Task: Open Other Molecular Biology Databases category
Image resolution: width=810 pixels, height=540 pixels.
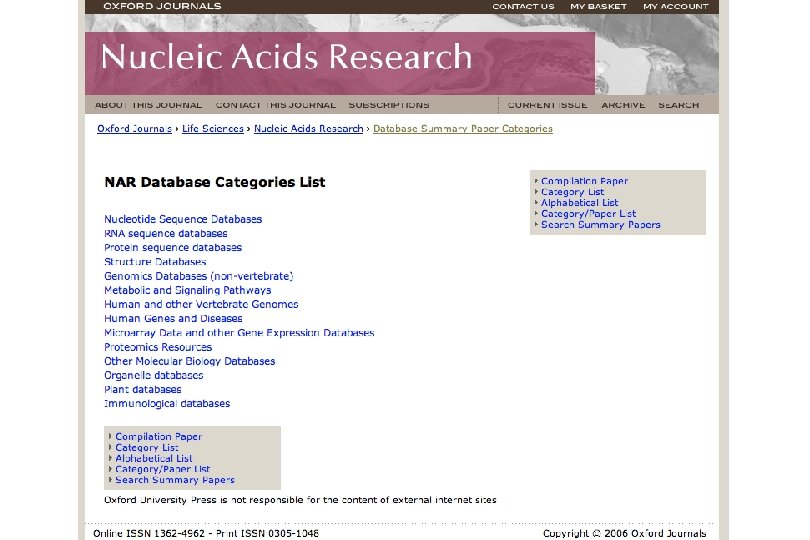Action: click(190, 361)
